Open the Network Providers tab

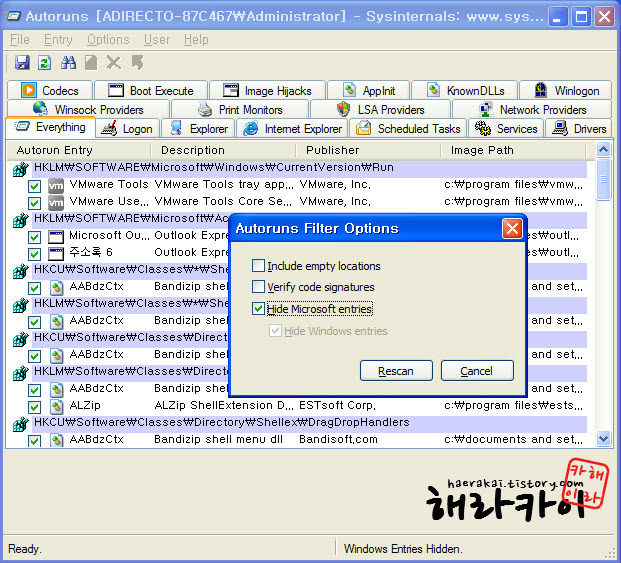pyautogui.click(x=532, y=109)
